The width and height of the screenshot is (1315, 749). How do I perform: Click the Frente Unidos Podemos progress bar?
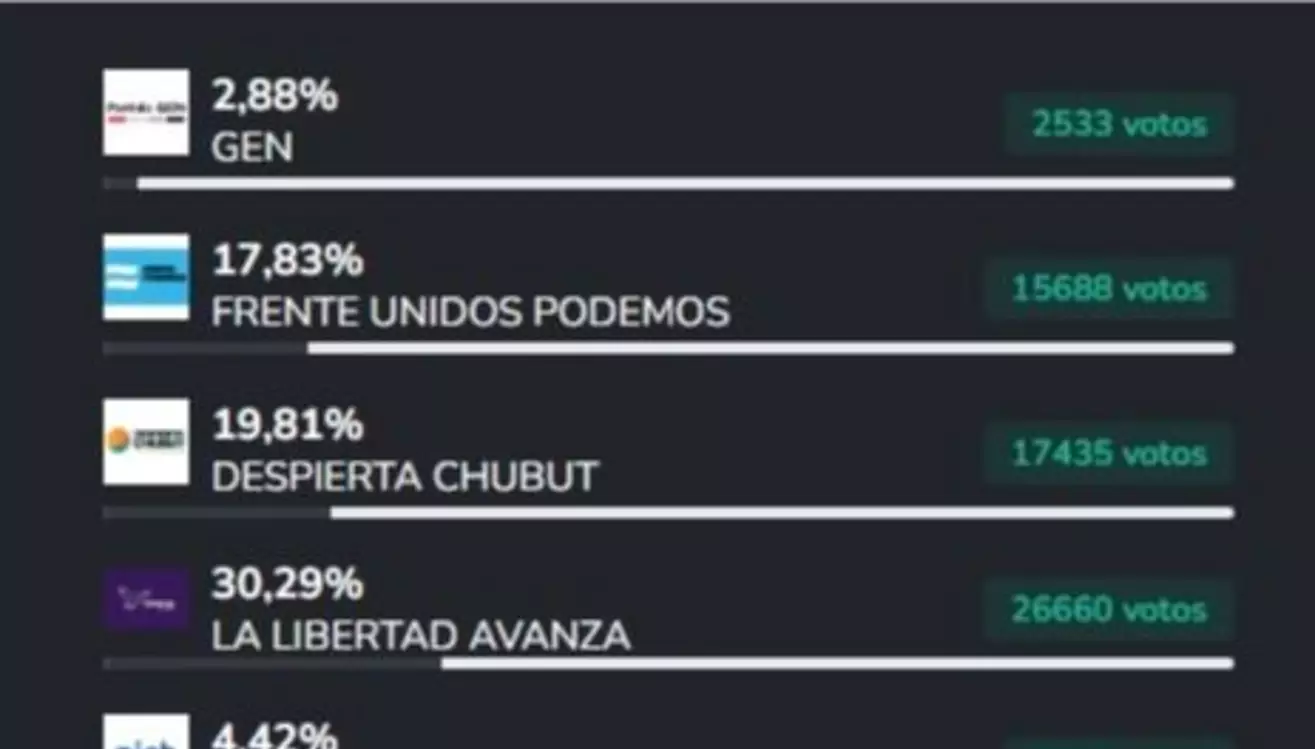(x=668, y=348)
